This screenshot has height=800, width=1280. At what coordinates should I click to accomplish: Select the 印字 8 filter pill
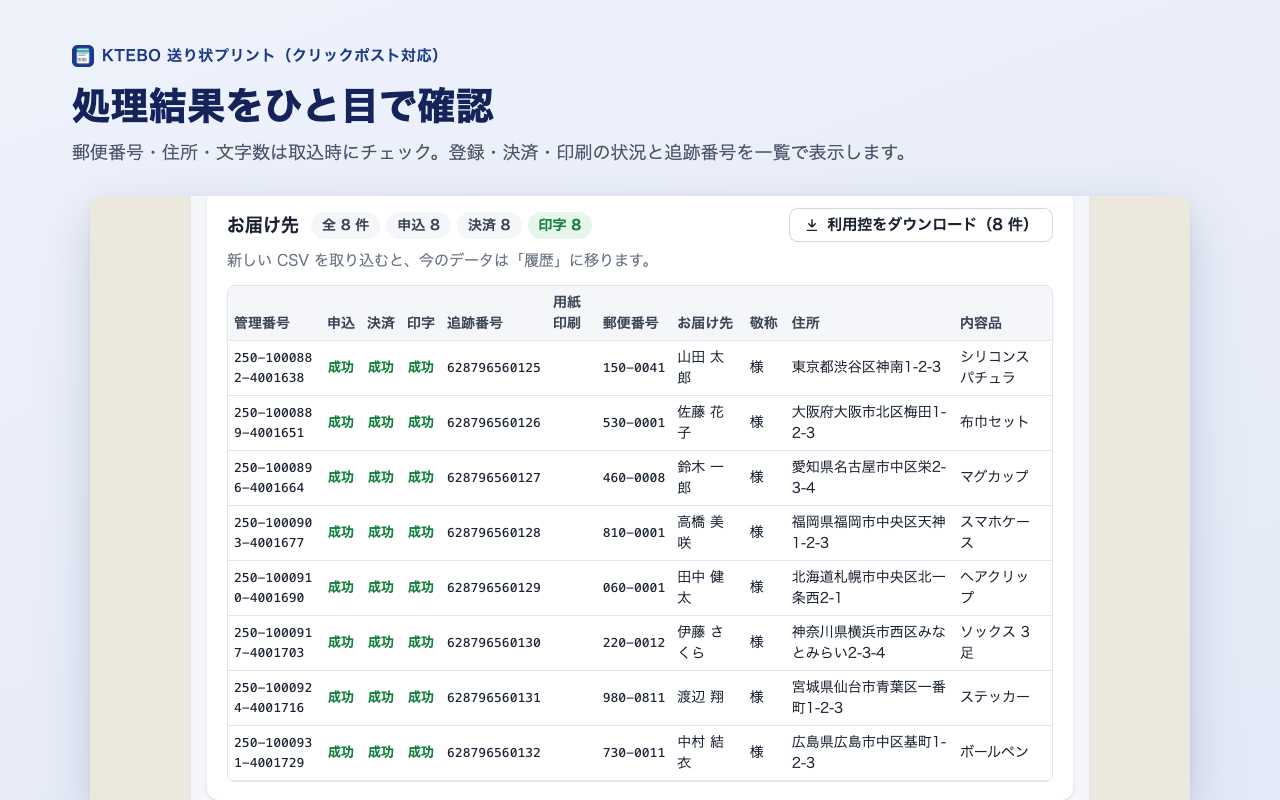pyautogui.click(x=560, y=225)
